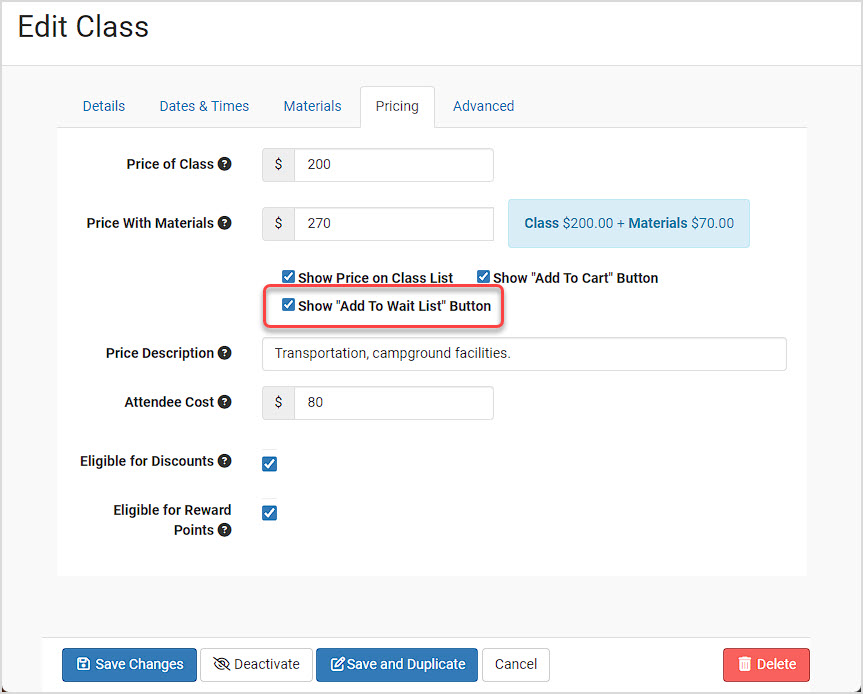Uncheck Show "Add To Cart" Button
Viewport: 863px width, 694px height.
click(483, 276)
